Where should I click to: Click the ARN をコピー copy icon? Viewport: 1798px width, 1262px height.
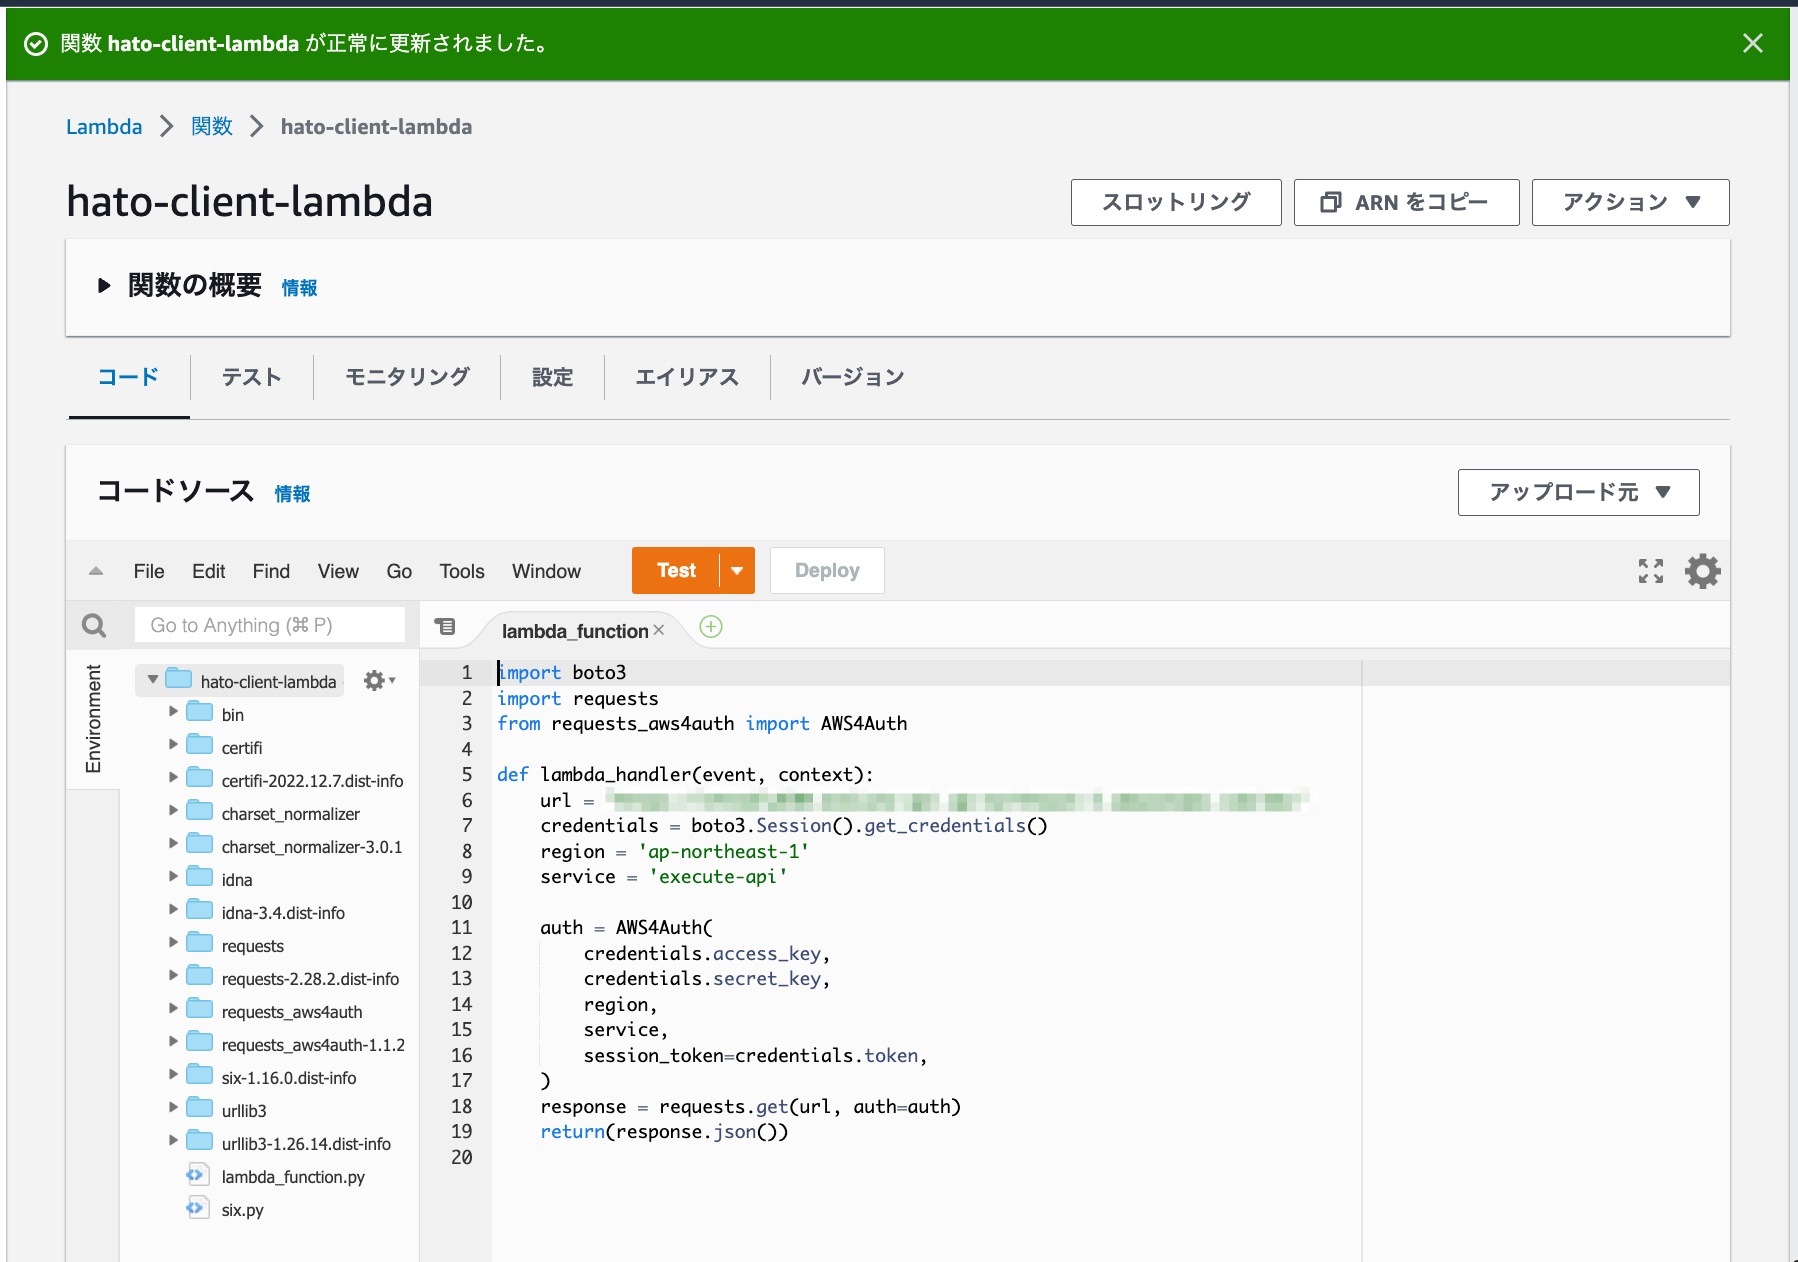pyautogui.click(x=1330, y=202)
